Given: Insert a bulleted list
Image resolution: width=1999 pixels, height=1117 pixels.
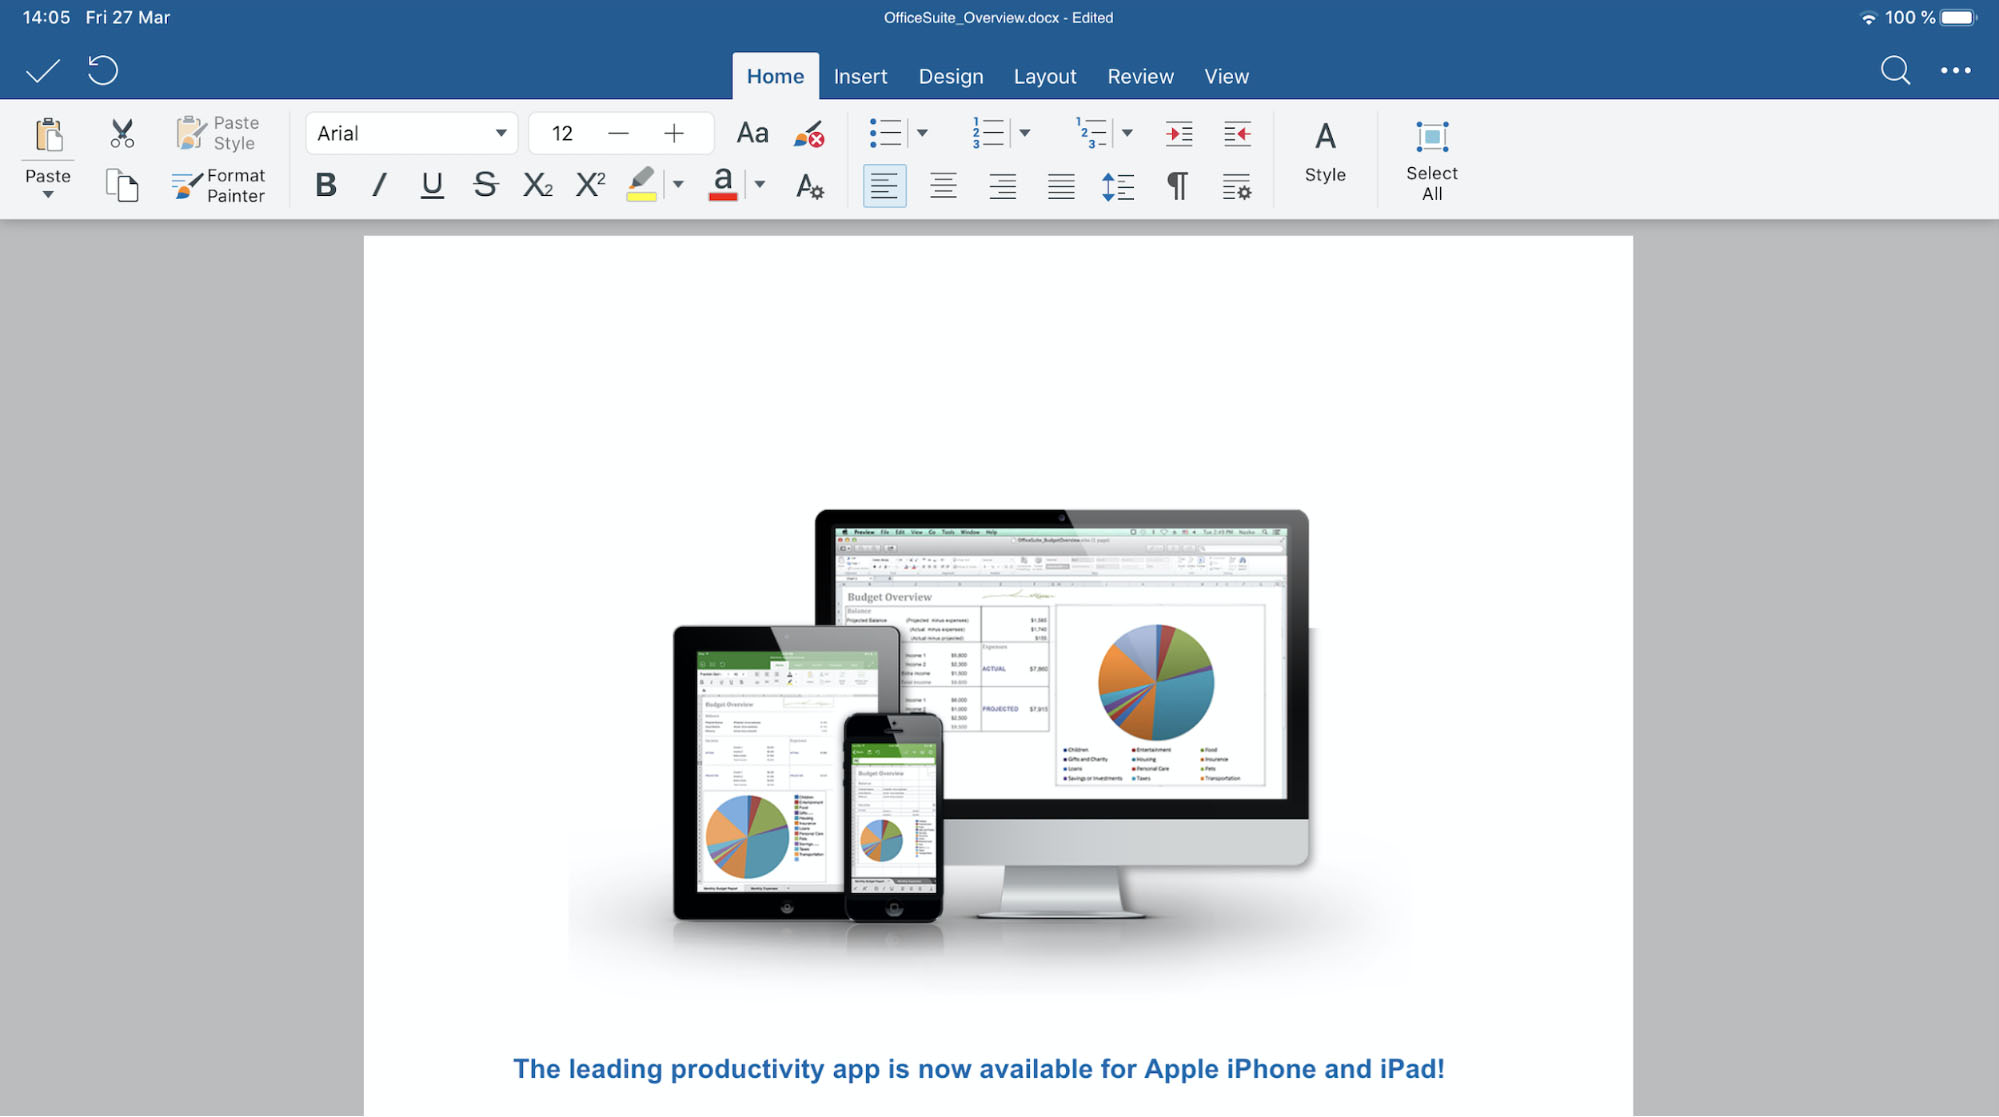Looking at the screenshot, I should [885, 133].
